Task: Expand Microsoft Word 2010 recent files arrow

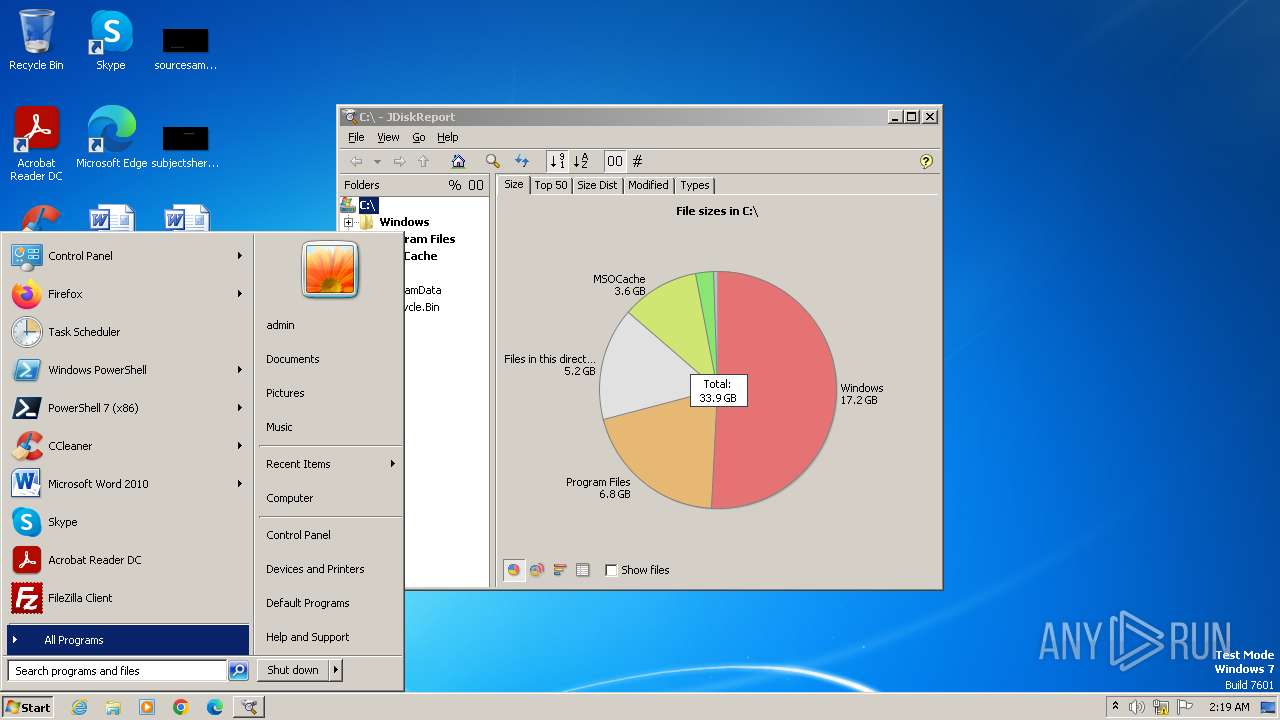Action: tap(240, 484)
